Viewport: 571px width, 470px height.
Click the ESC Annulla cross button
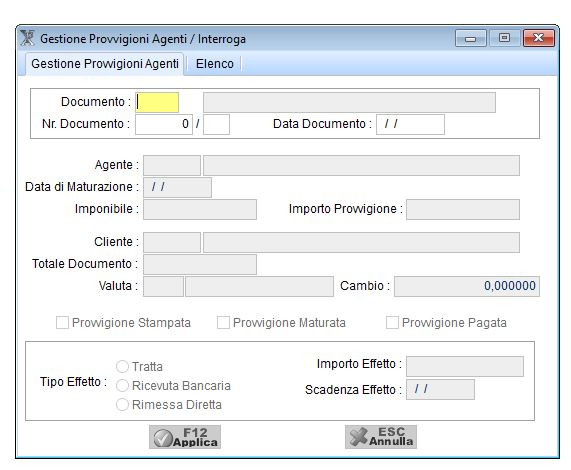coord(381,437)
